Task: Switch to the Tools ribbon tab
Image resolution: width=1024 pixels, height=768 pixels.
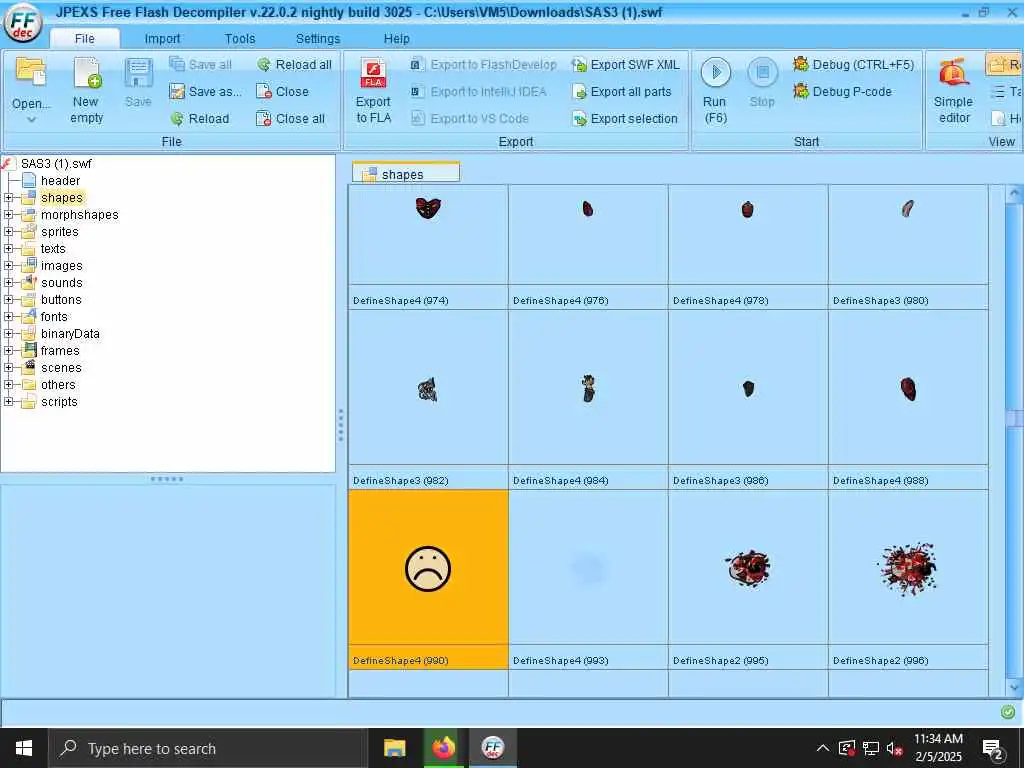Action: click(x=240, y=39)
